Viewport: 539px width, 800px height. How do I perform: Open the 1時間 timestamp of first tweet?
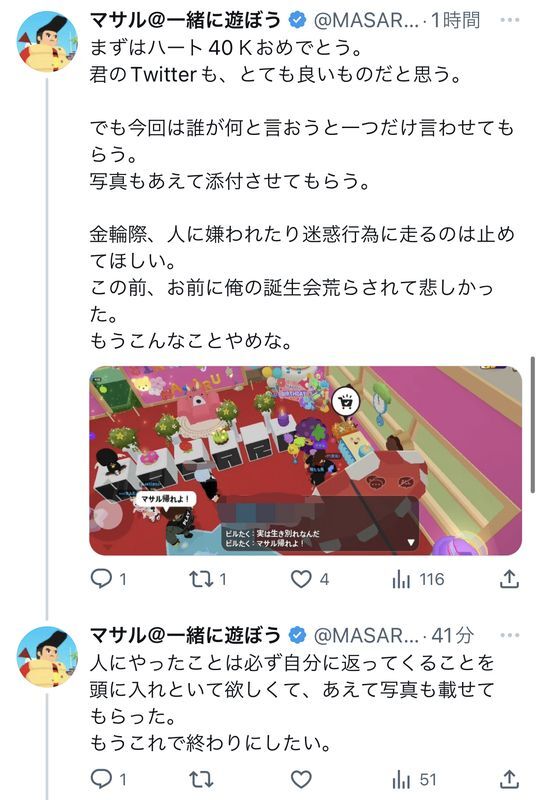click(456, 20)
